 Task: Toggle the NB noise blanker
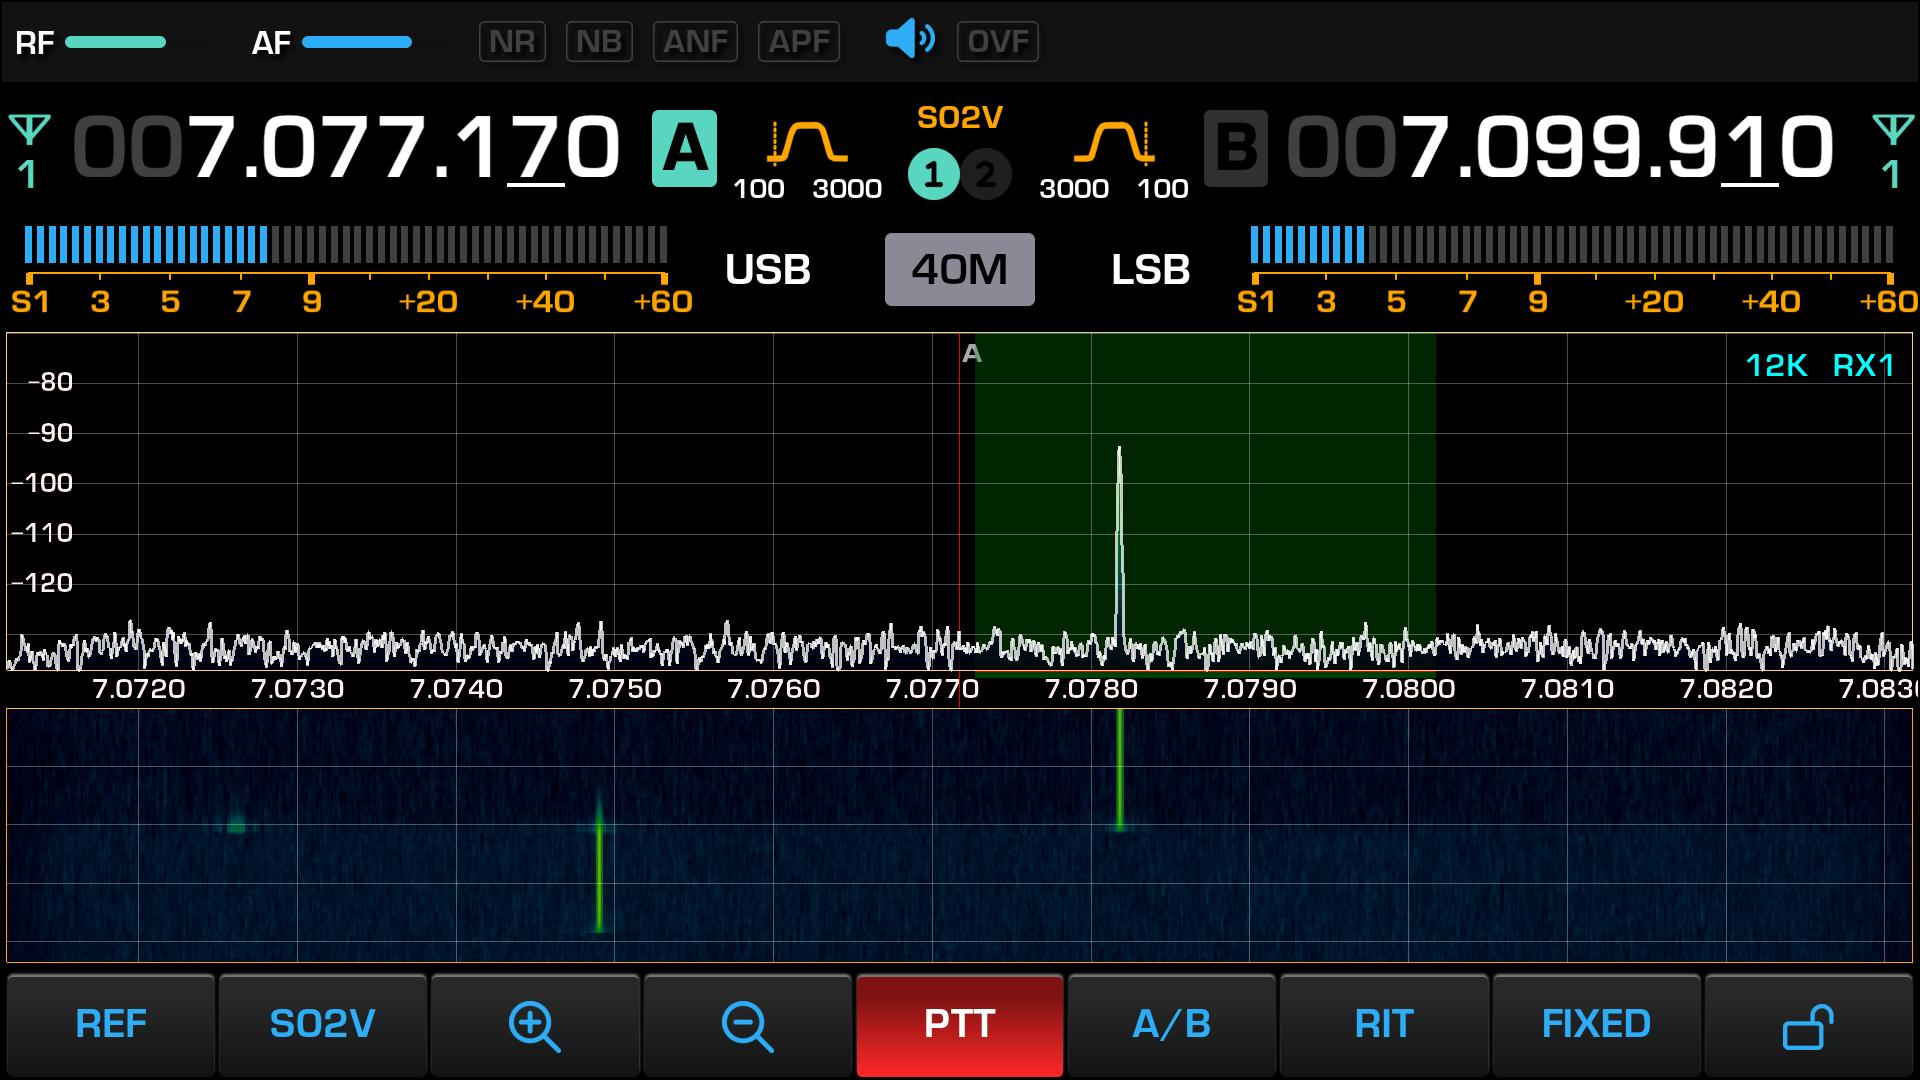tap(599, 42)
